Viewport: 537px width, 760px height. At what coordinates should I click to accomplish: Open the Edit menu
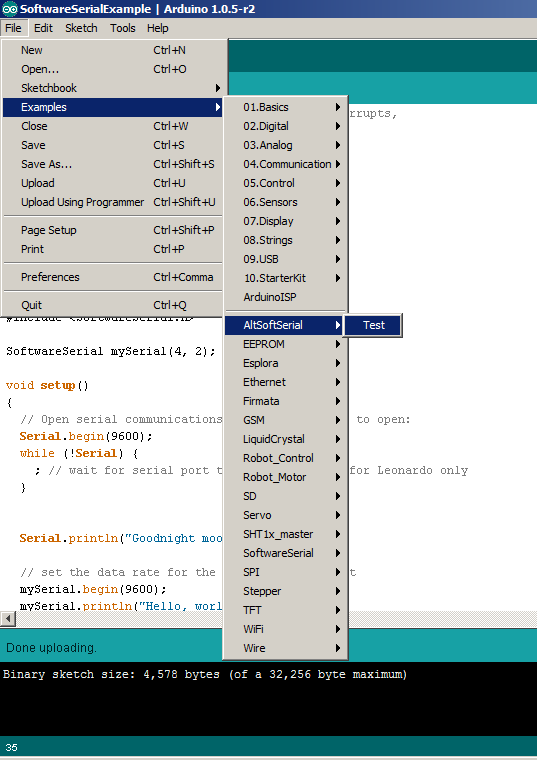(43, 28)
